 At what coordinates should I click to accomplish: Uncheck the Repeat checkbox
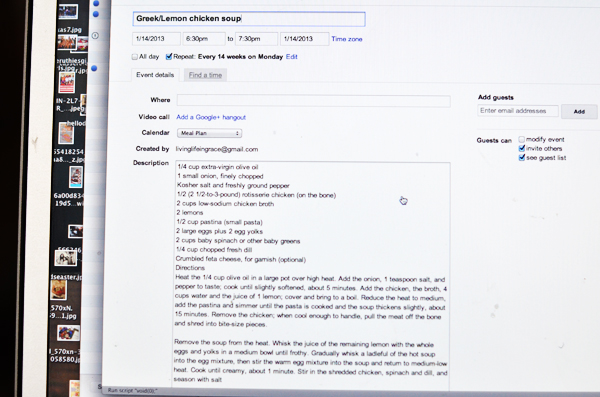click(169, 57)
